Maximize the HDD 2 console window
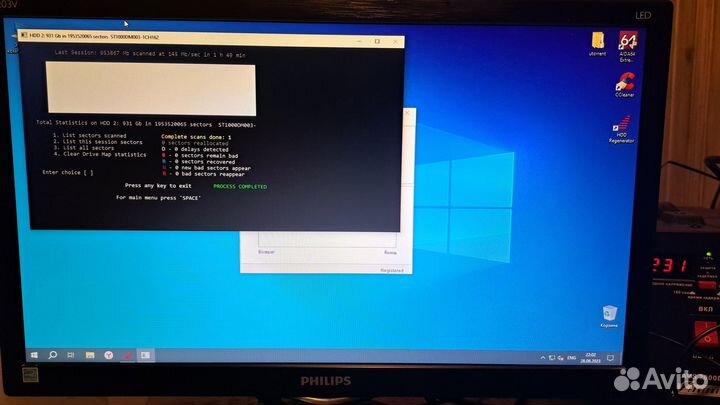The image size is (720, 405). click(x=377, y=41)
